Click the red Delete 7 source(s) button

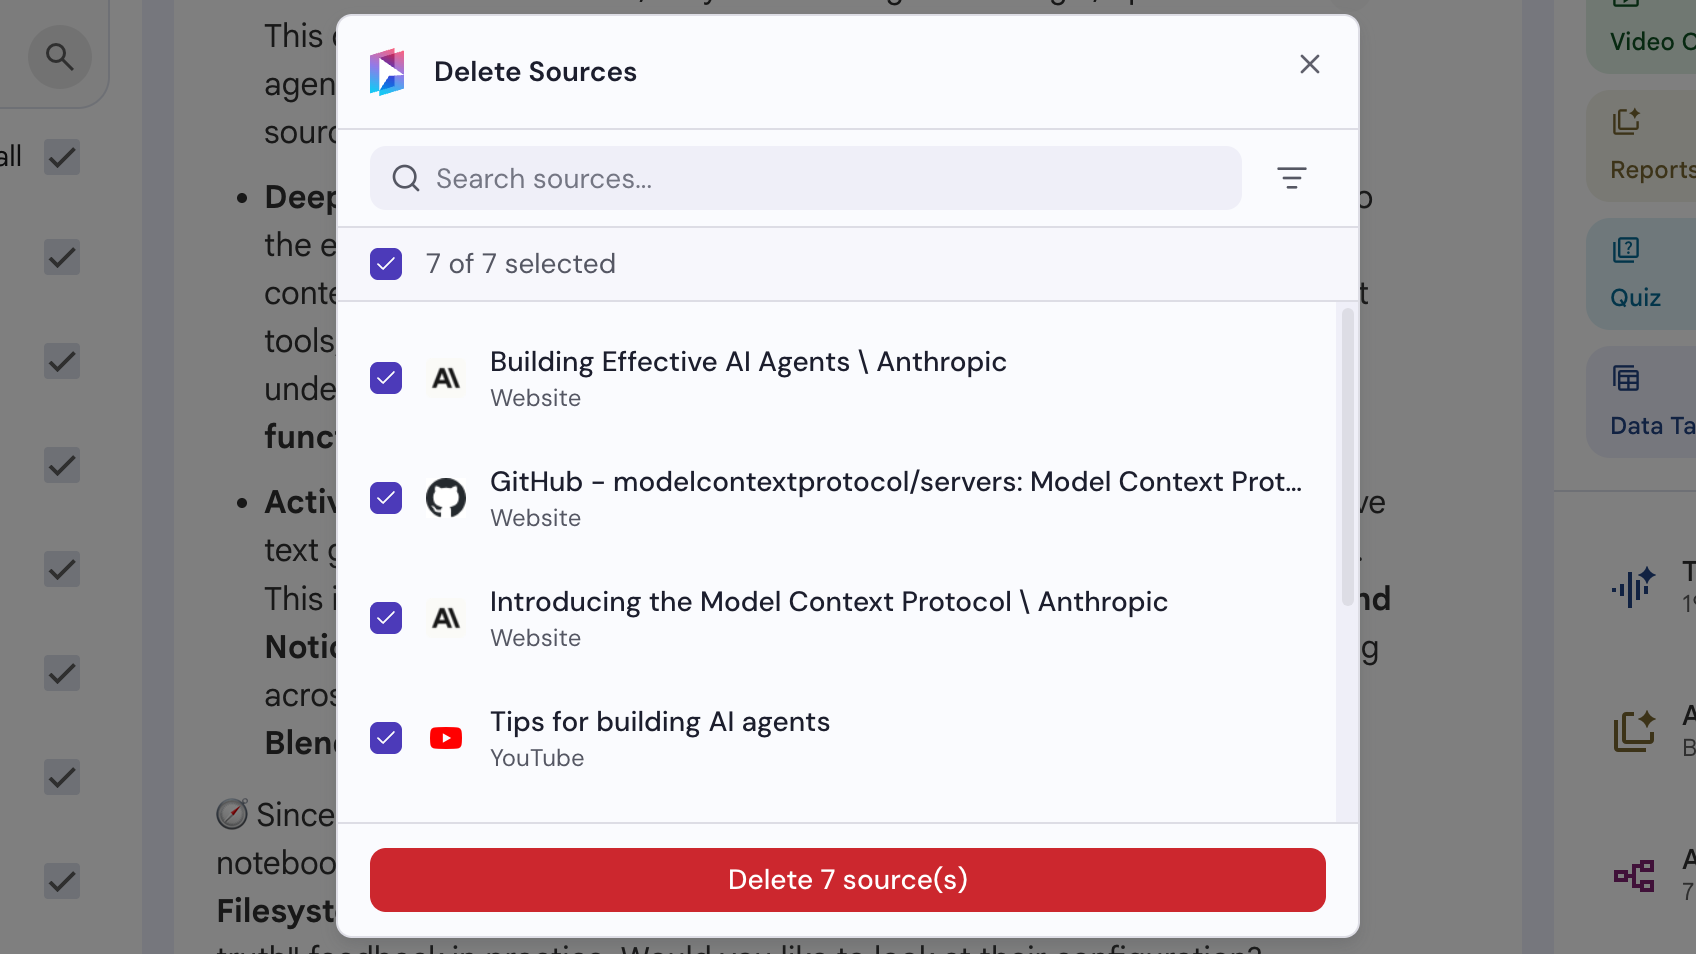[848, 880]
